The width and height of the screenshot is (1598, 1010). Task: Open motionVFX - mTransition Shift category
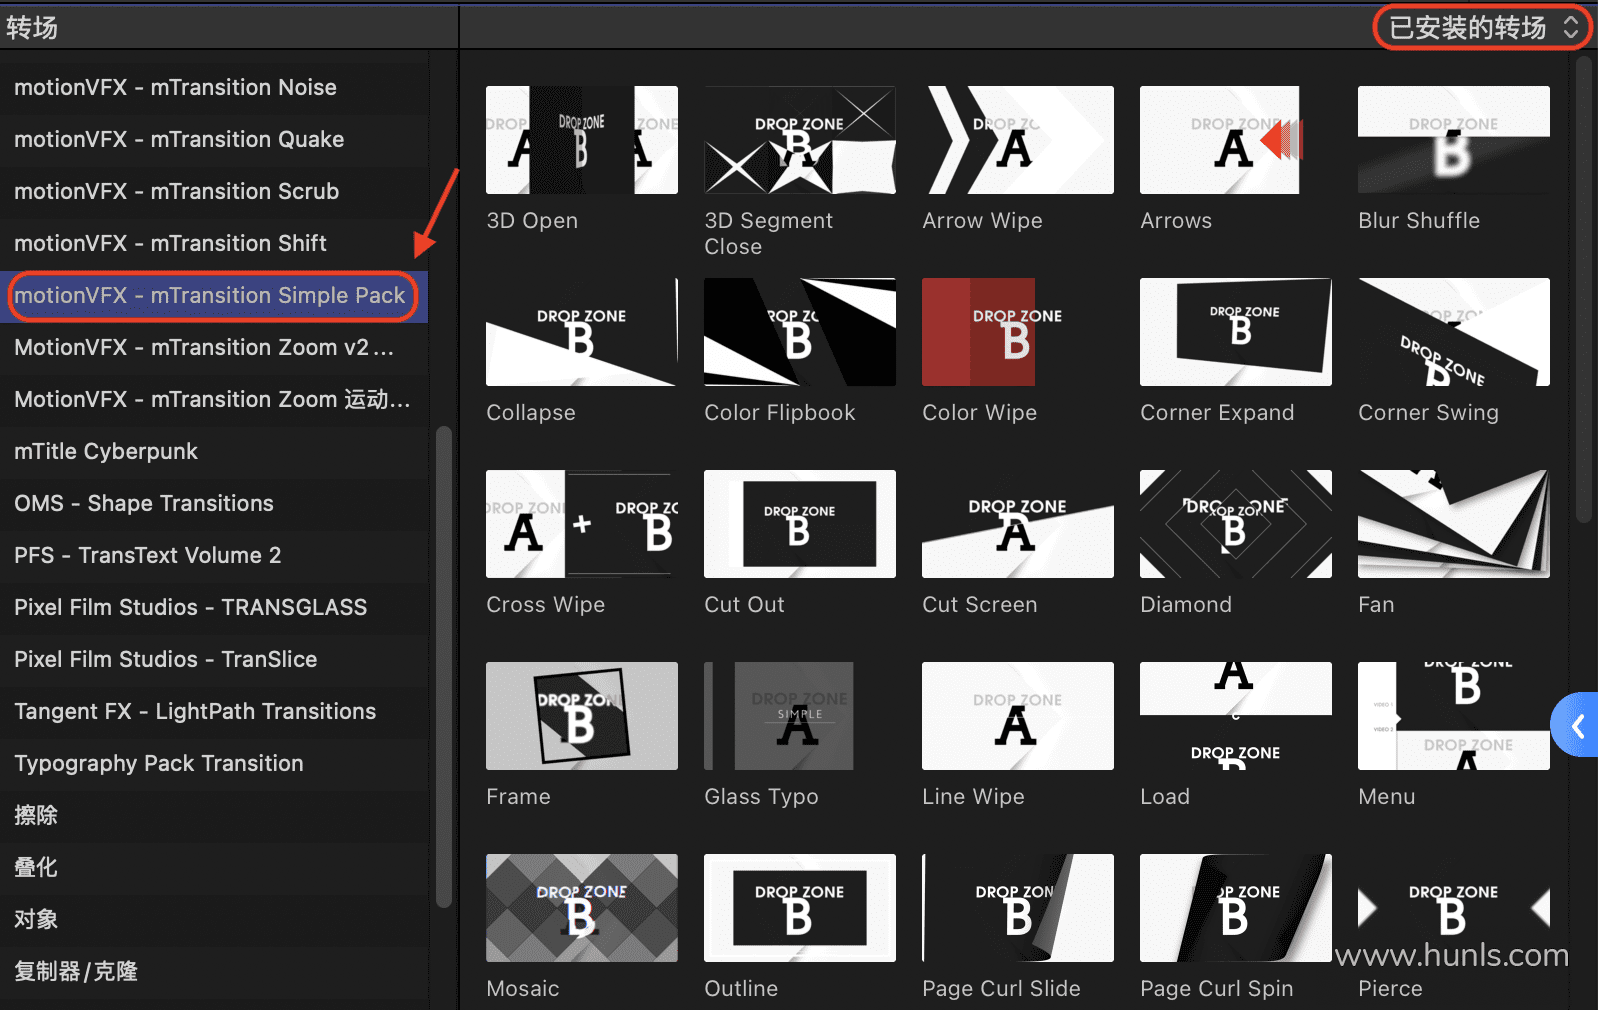[214, 243]
